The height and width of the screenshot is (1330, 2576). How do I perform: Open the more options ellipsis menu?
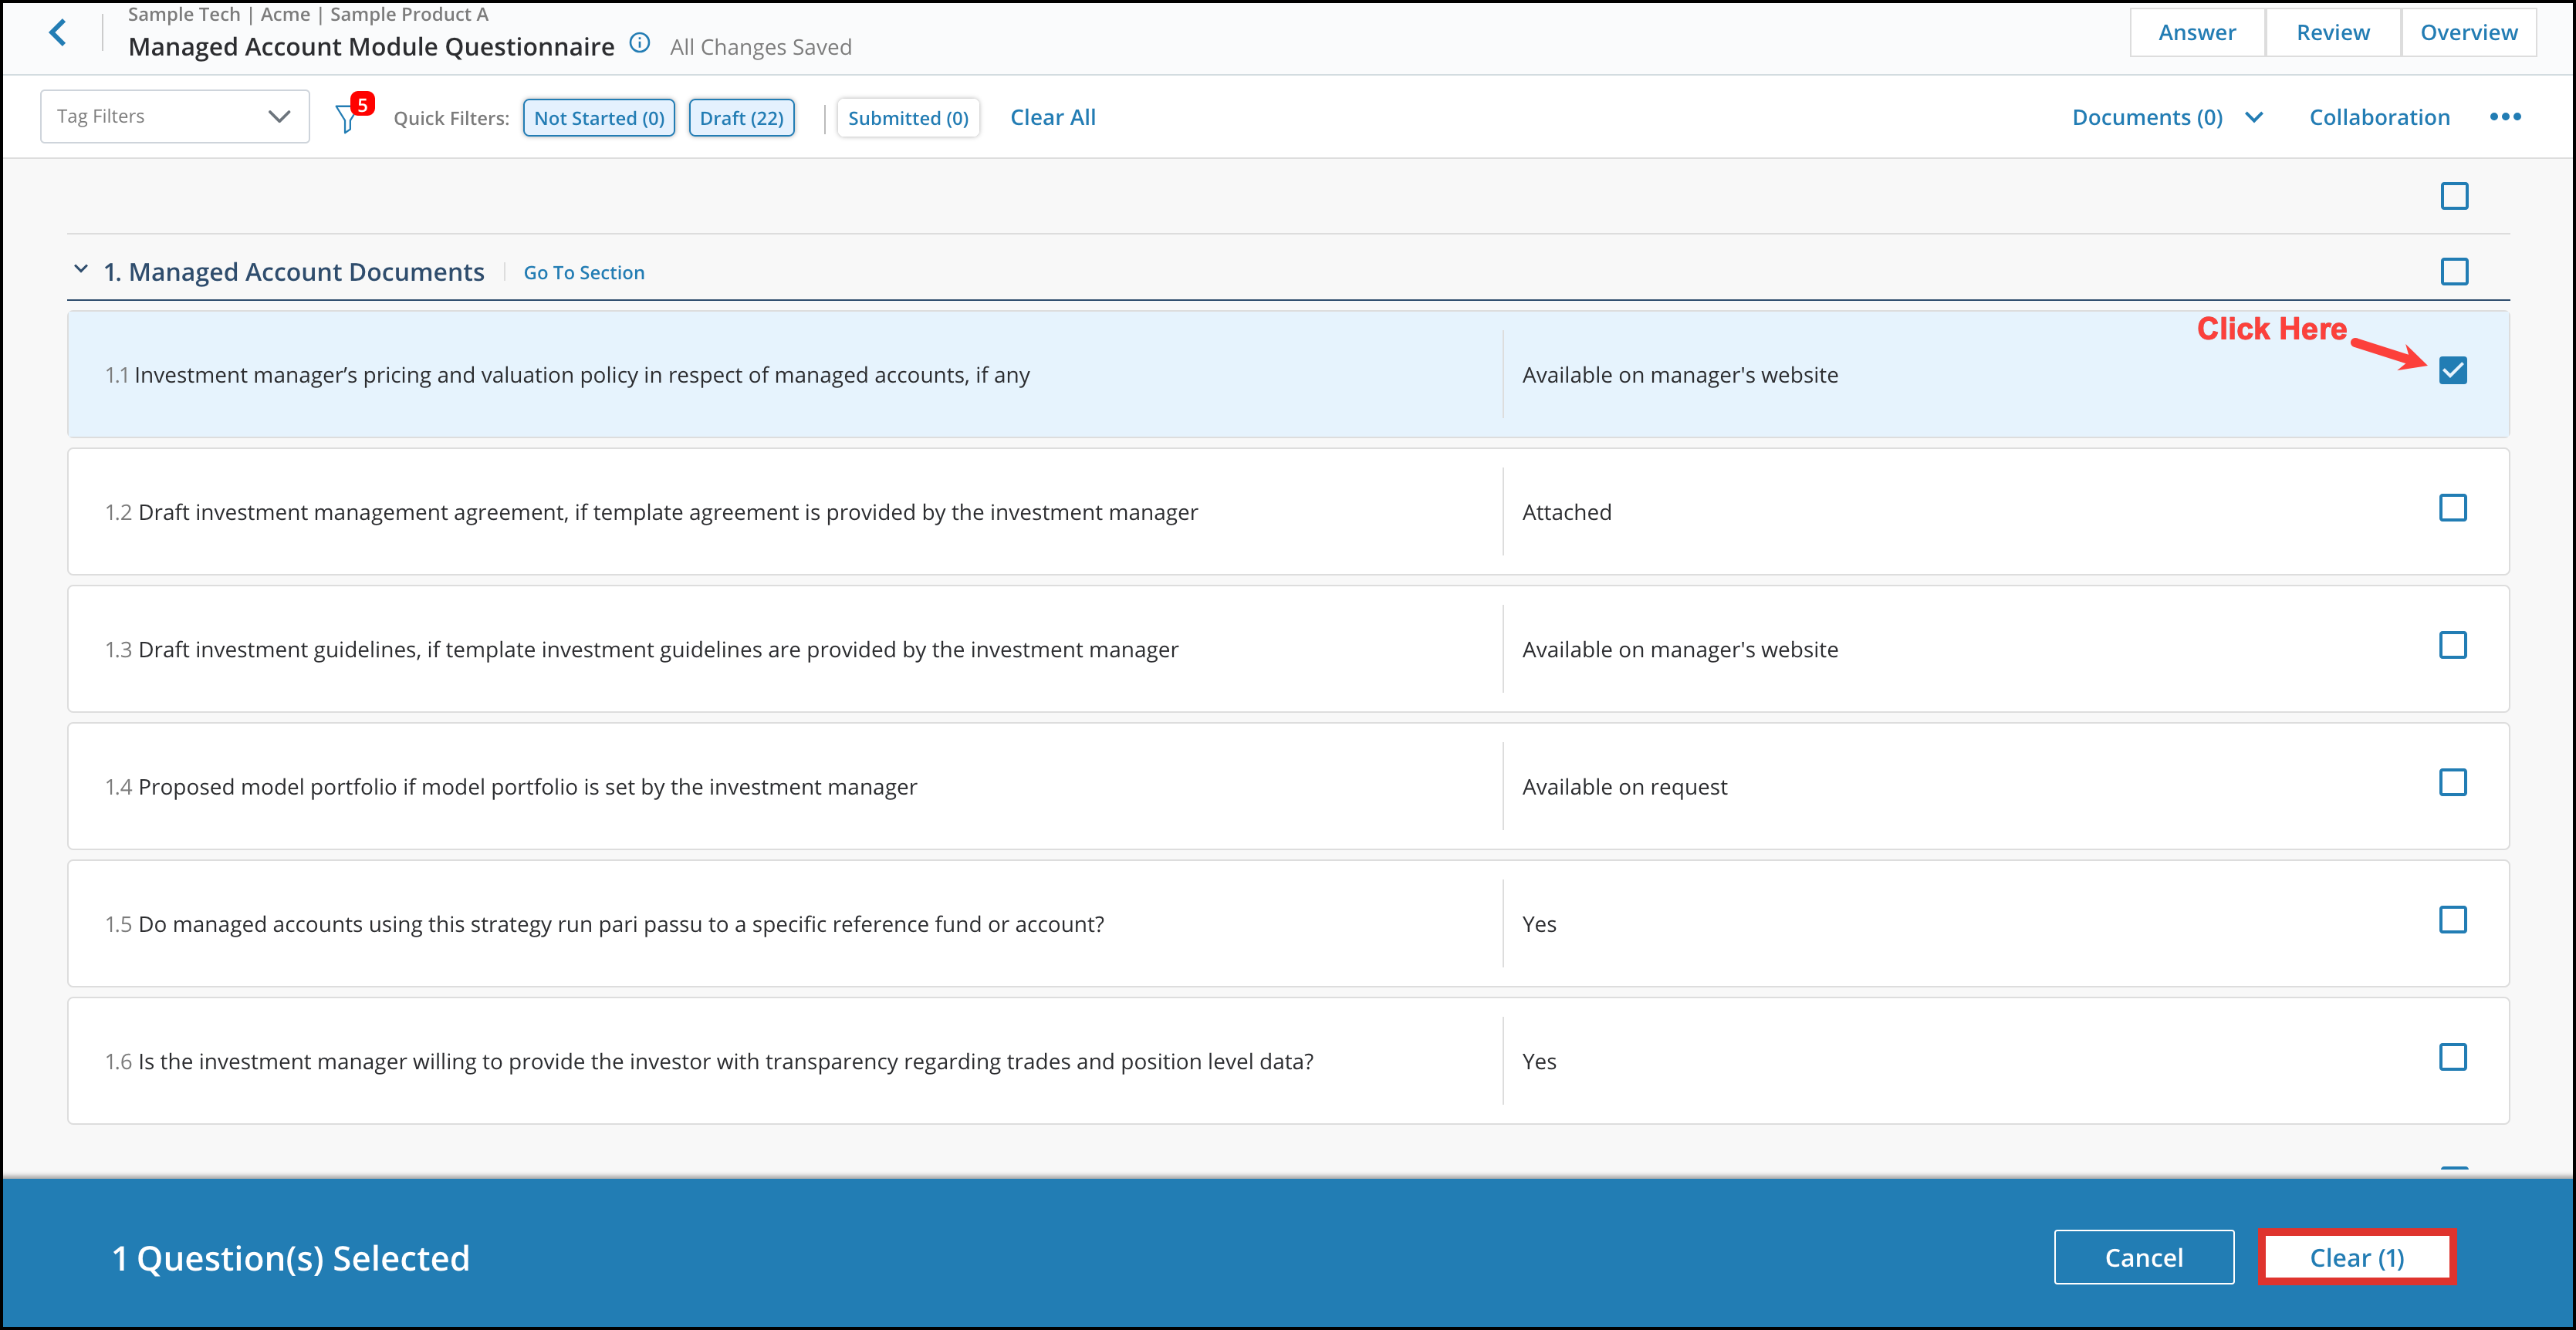[2506, 116]
